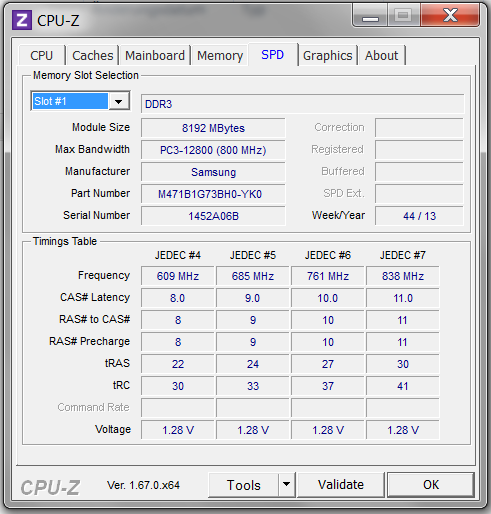Image resolution: width=491 pixels, height=514 pixels.
Task: Click the JEDEC #7 column header
Action: click(x=403, y=255)
